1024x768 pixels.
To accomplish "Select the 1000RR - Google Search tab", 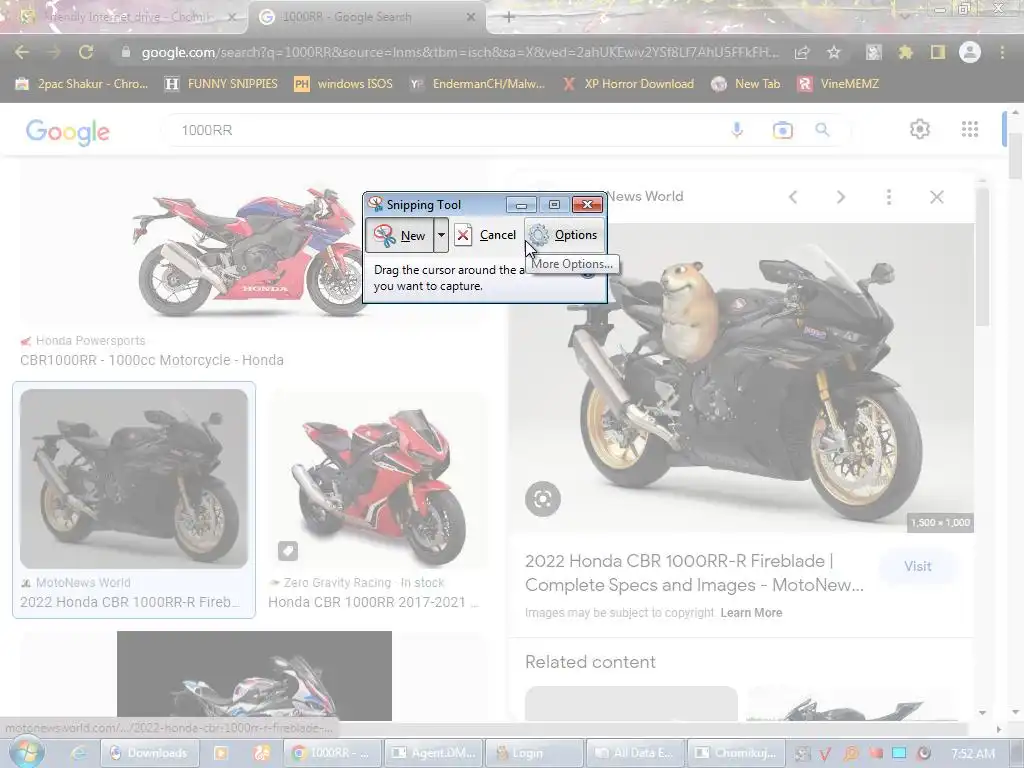I will coord(366,17).
